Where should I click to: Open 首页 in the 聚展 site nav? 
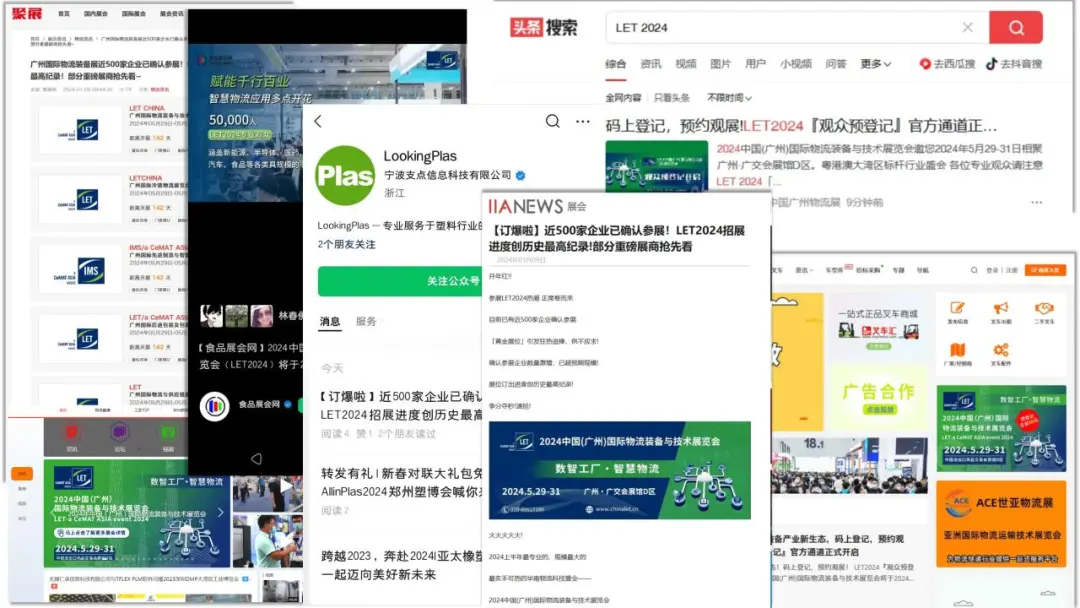pos(64,14)
